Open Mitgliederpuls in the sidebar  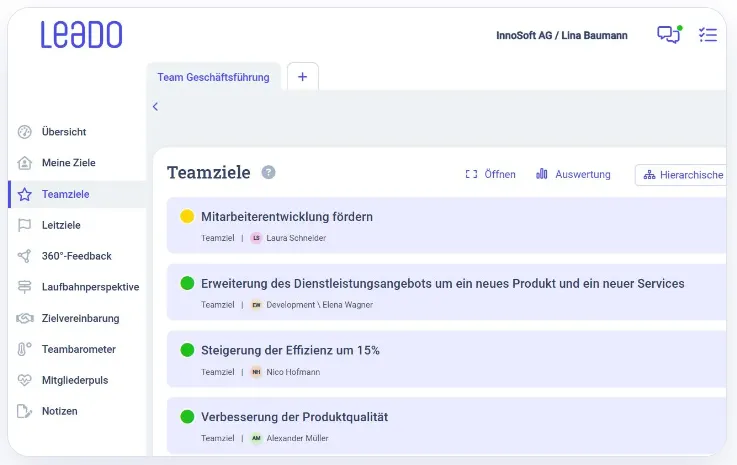point(77,380)
